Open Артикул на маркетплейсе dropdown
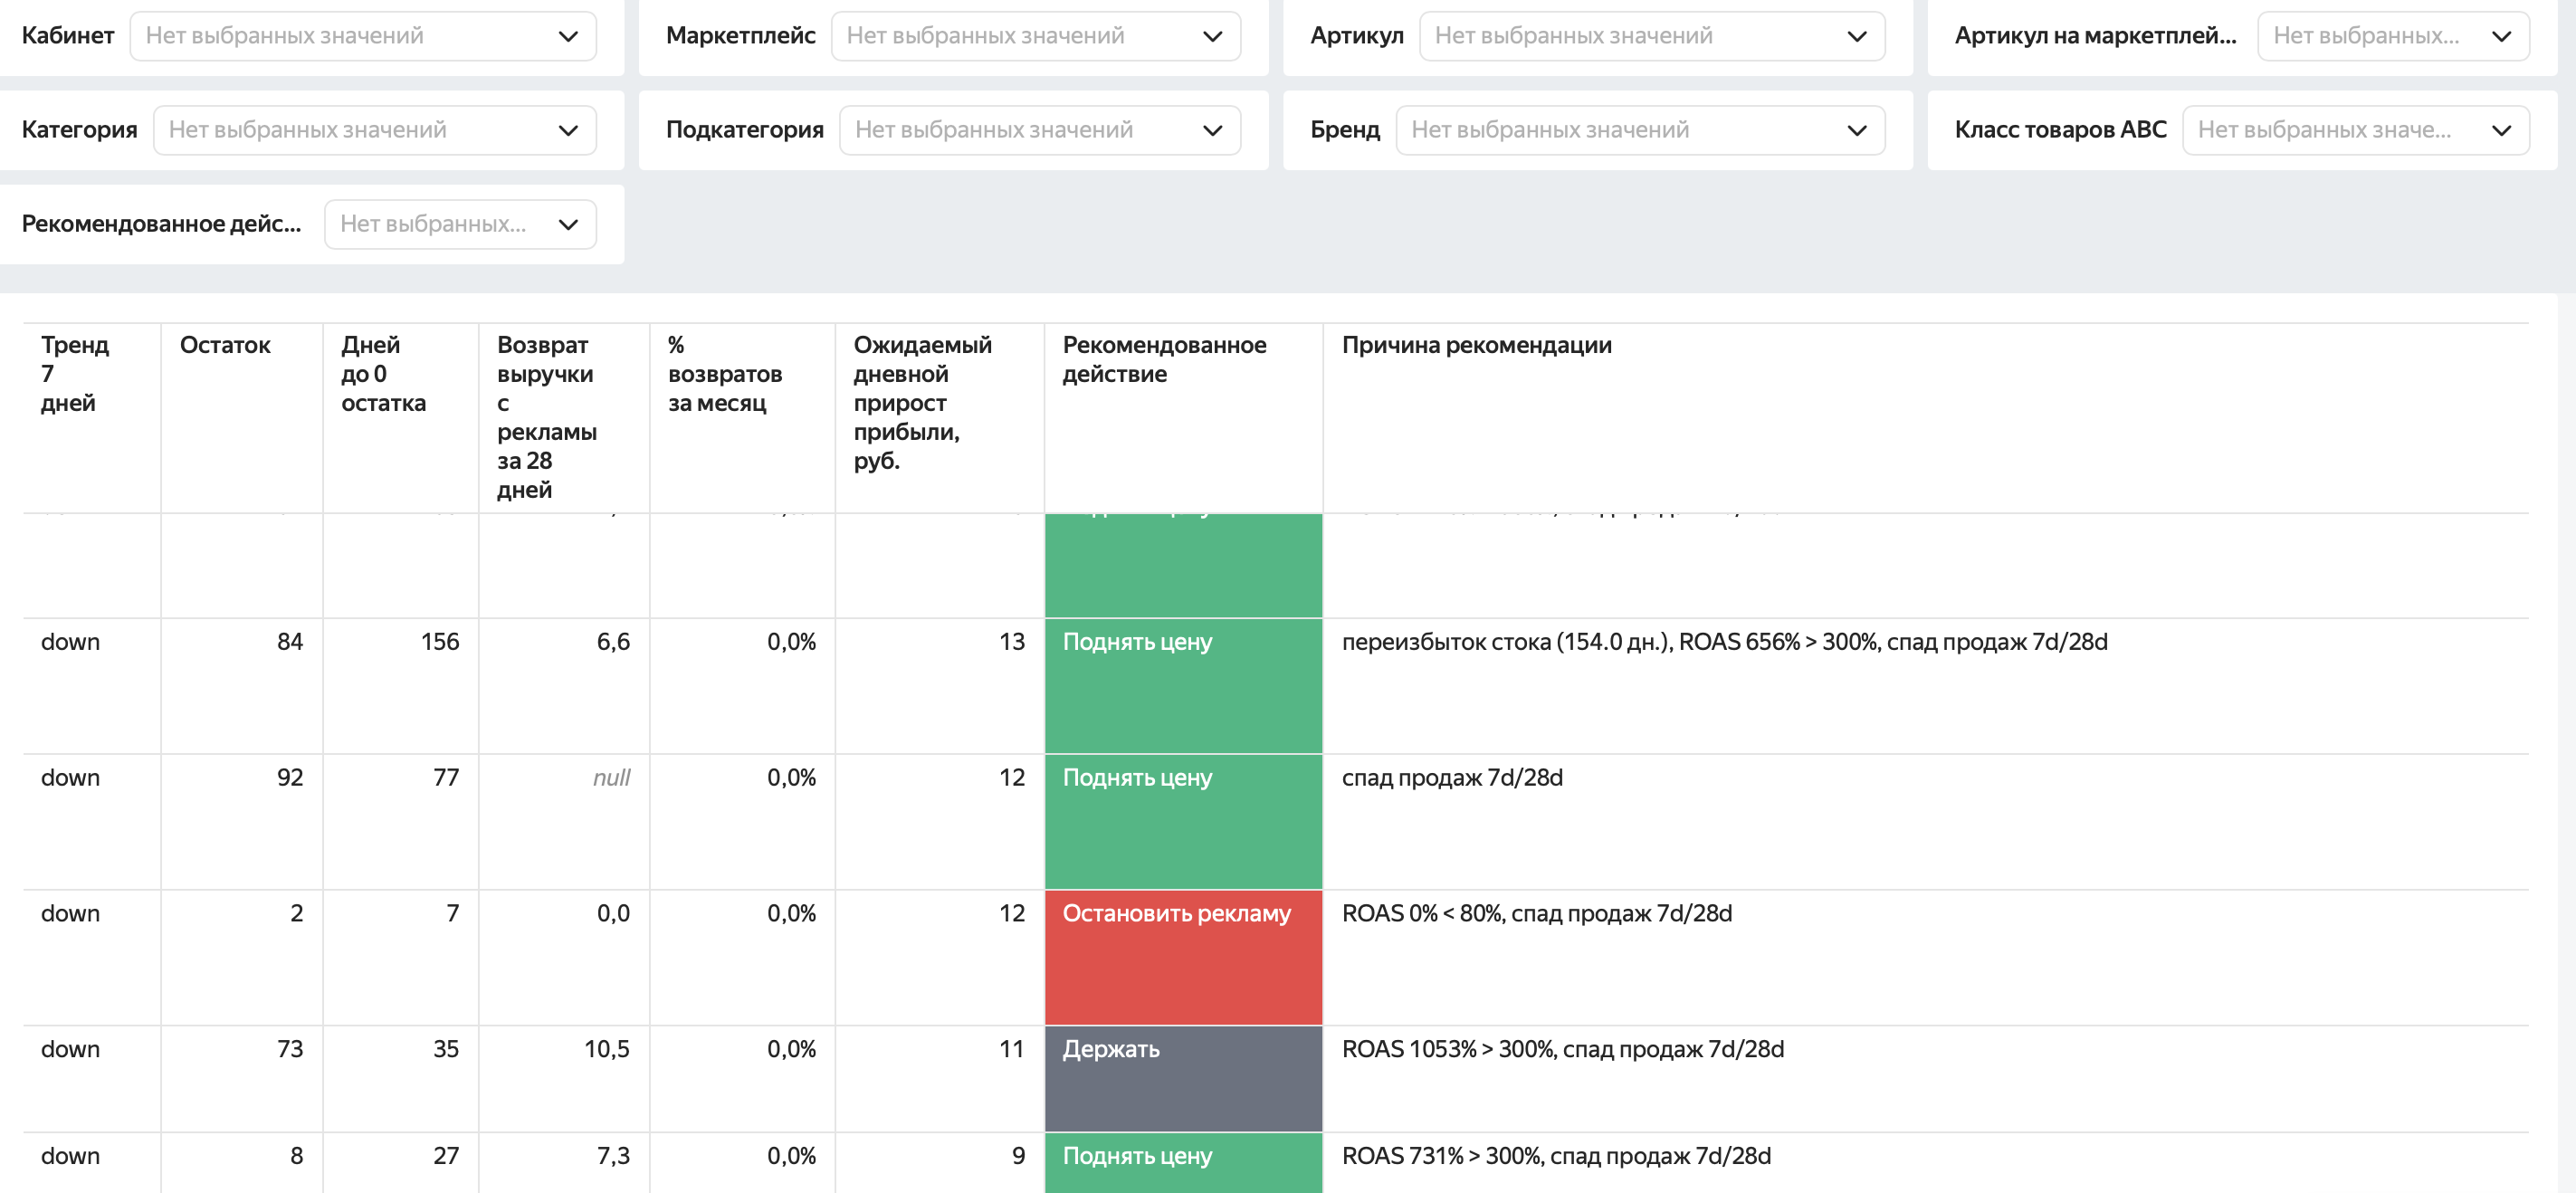Image resolution: width=2576 pixels, height=1193 pixels. click(2393, 36)
